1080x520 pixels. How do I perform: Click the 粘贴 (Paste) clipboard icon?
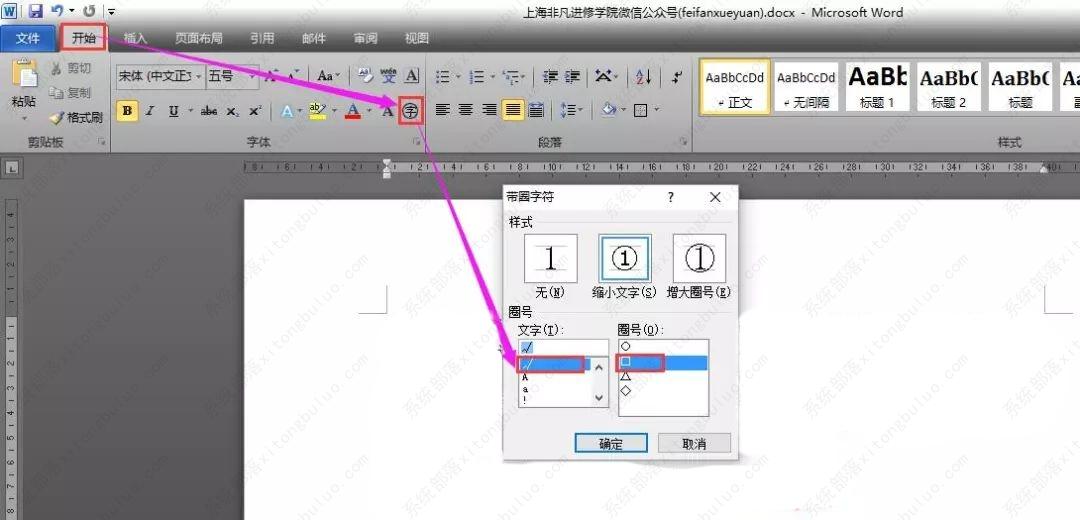point(25,74)
